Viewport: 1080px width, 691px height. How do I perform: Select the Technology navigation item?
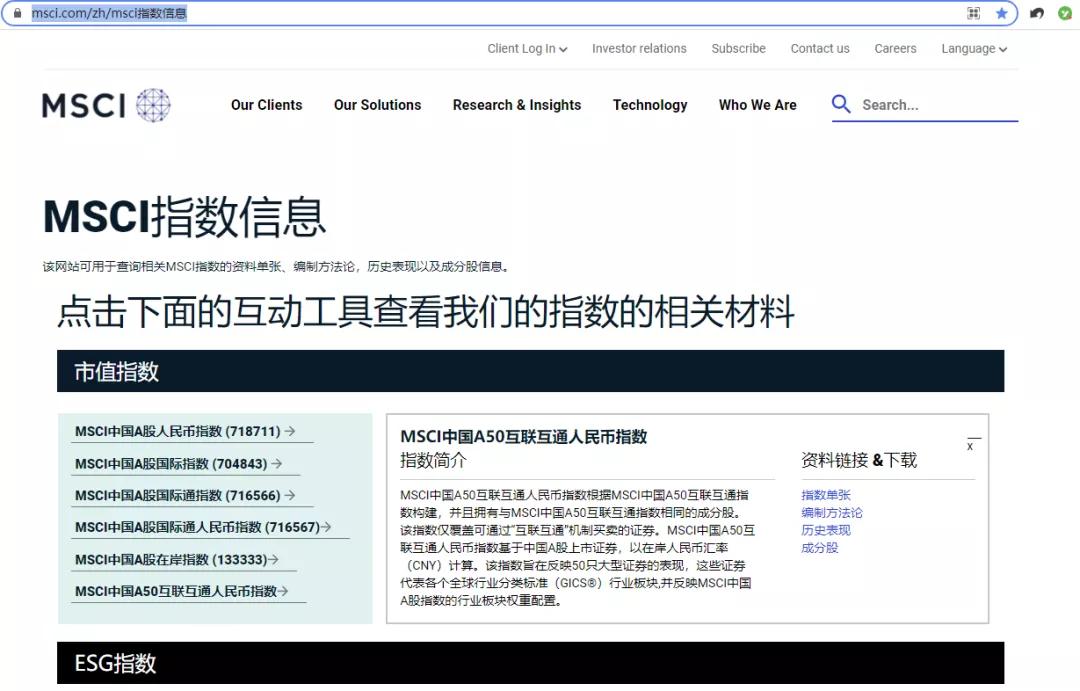click(650, 104)
